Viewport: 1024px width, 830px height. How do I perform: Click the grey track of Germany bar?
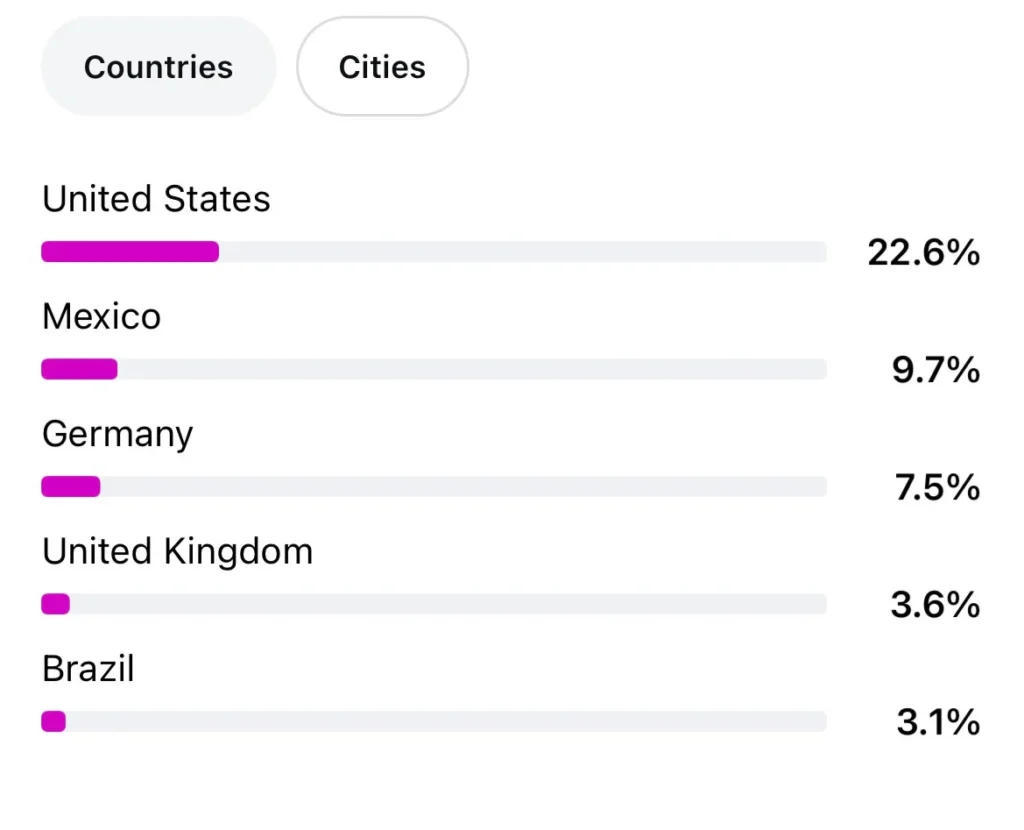464,487
